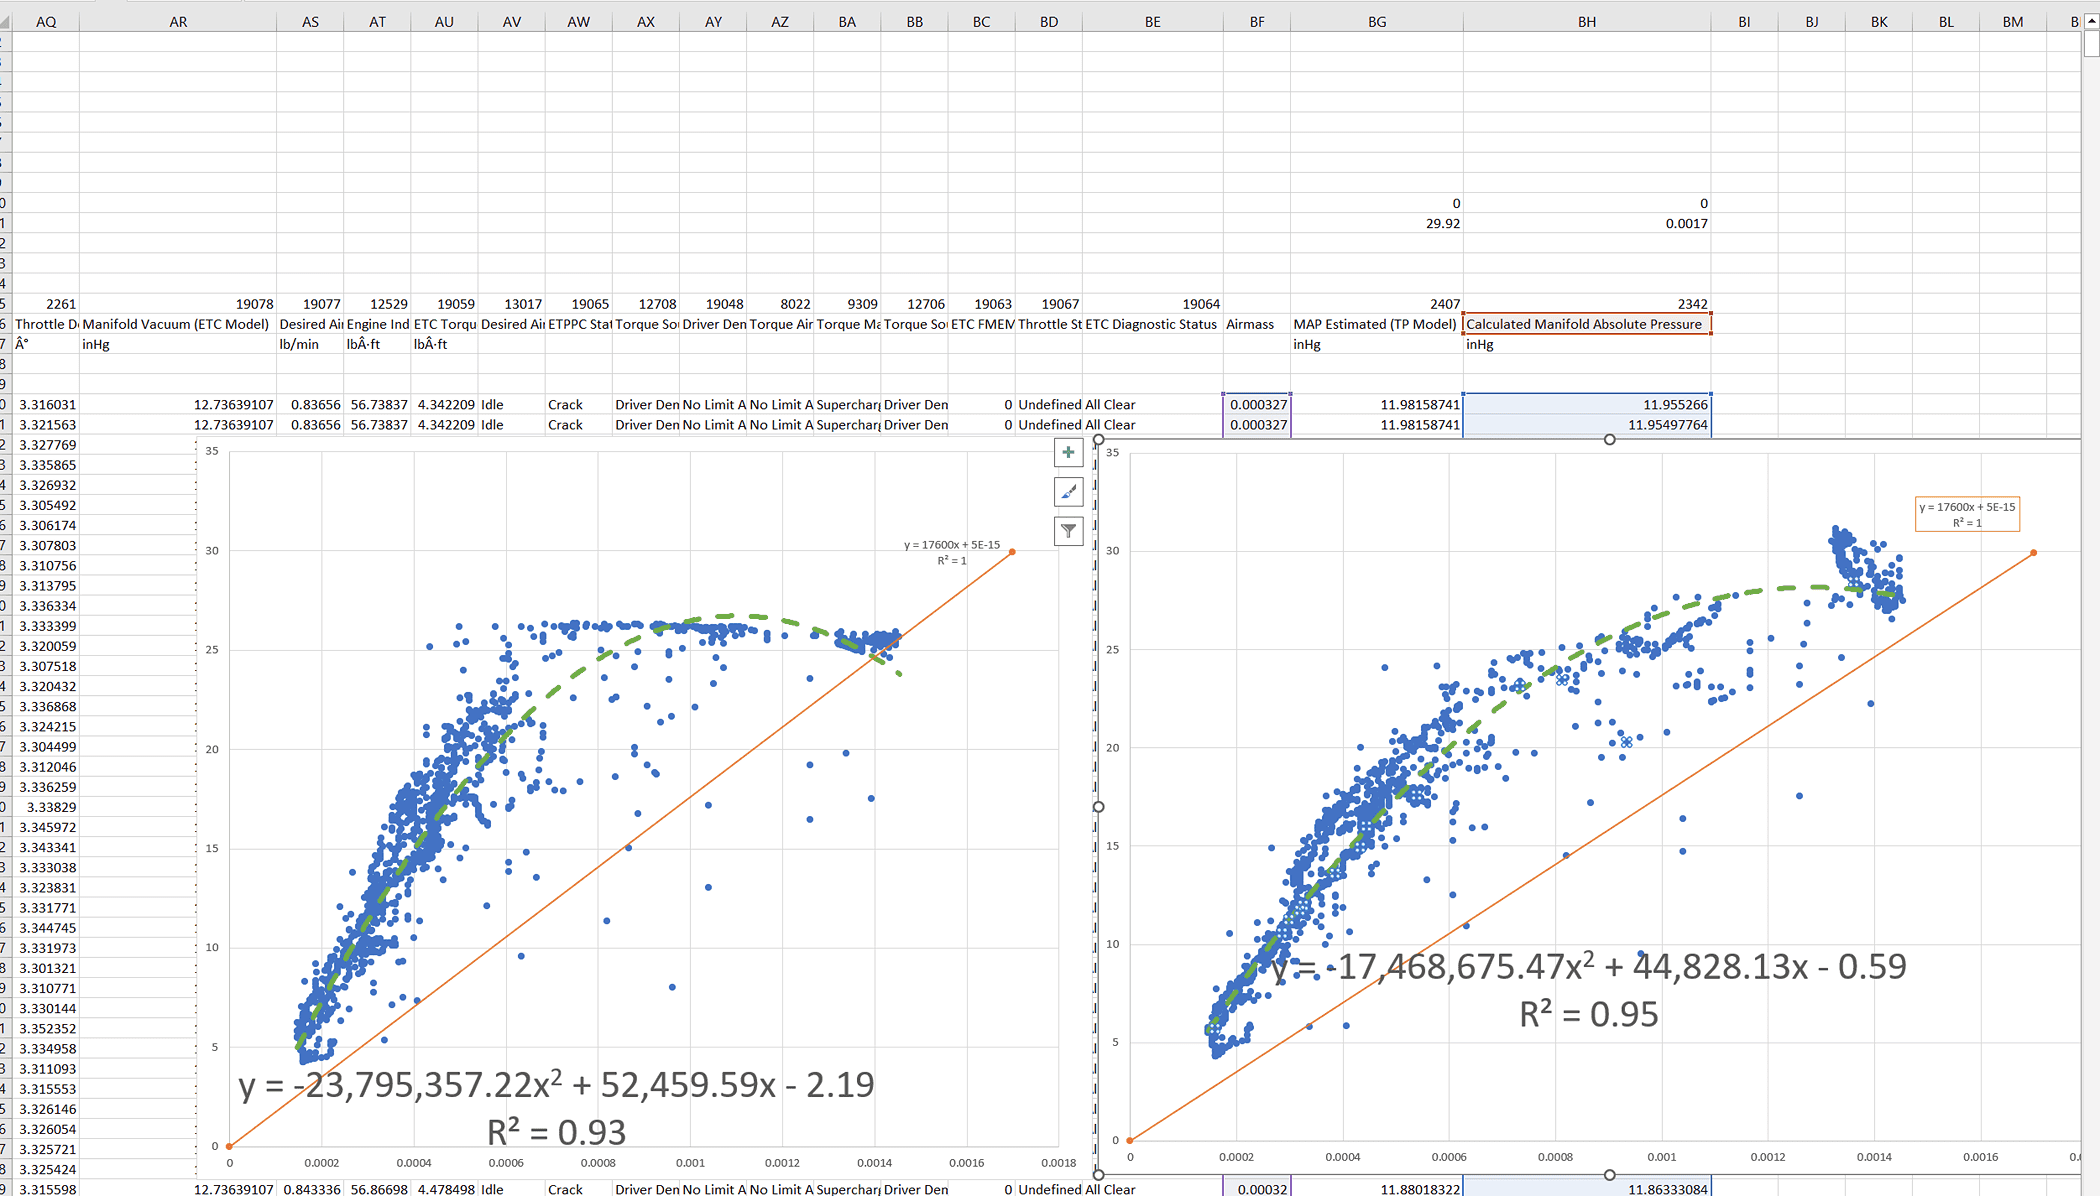Open the Chart Filters funnel button
This screenshot has height=1196, width=2100.
pos(1068,531)
